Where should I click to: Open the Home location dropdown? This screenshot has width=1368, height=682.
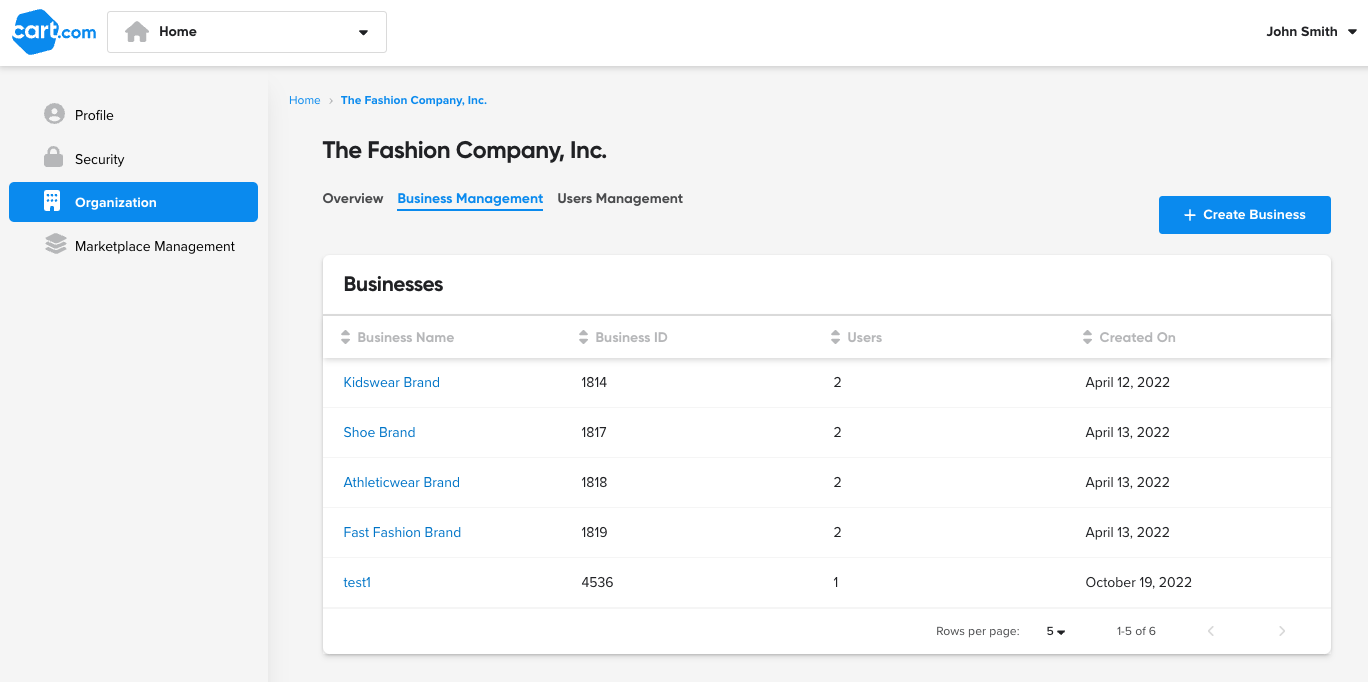point(362,31)
